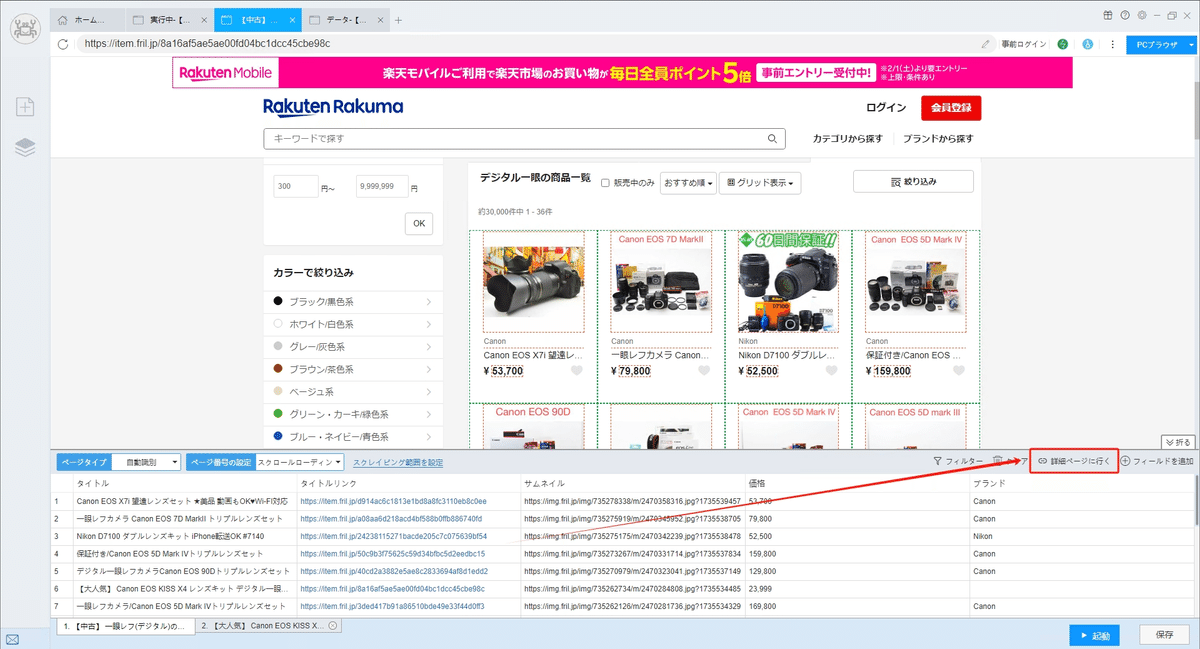Screen dimensions: 1200x649
Task: Click the Rakuten Mobile banner
Action: click(x=622, y=72)
